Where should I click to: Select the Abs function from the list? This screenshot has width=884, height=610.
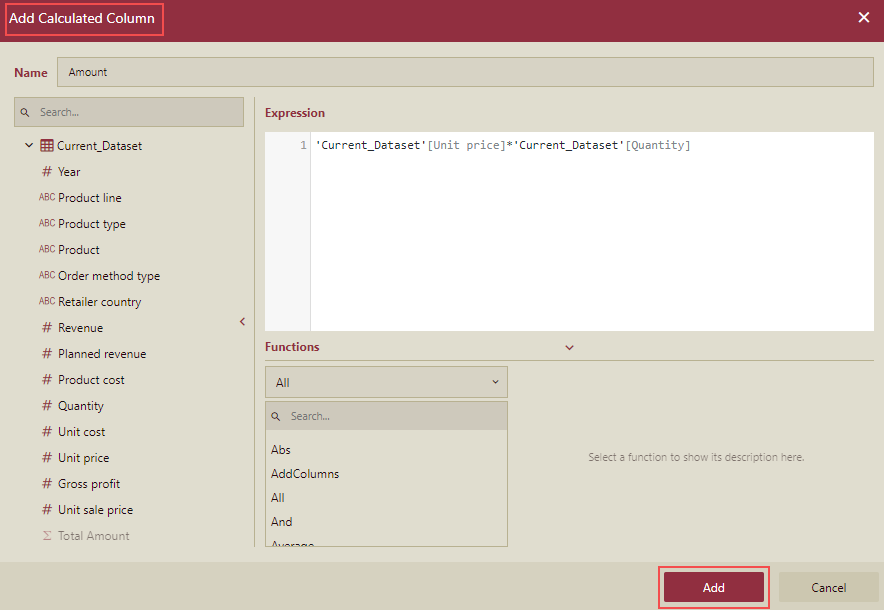pyautogui.click(x=280, y=450)
